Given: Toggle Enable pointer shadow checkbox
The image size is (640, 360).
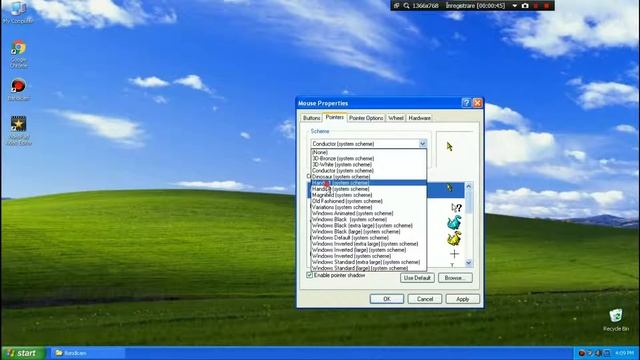Looking at the screenshot, I should [309, 276].
